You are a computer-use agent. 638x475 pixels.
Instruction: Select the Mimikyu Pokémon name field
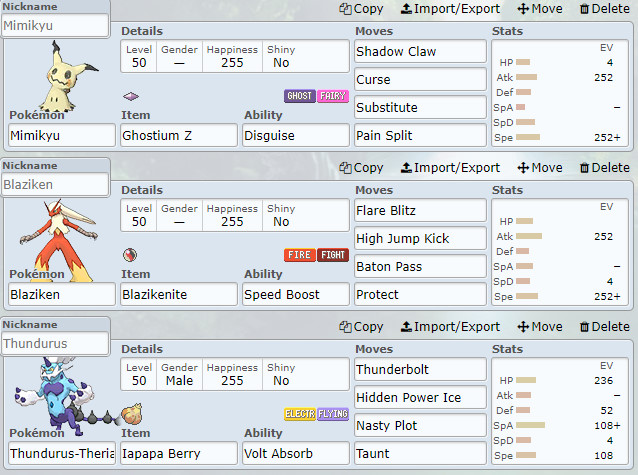62,135
